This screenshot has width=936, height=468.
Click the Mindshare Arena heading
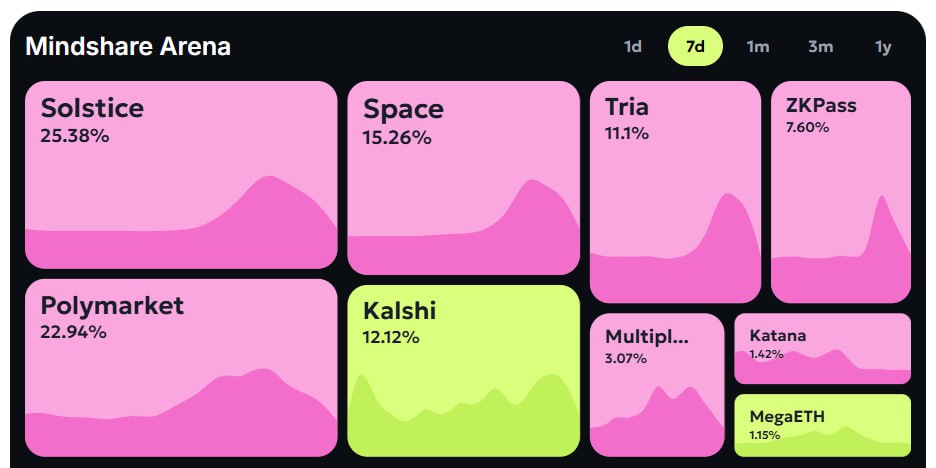pyautogui.click(x=128, y=46)
